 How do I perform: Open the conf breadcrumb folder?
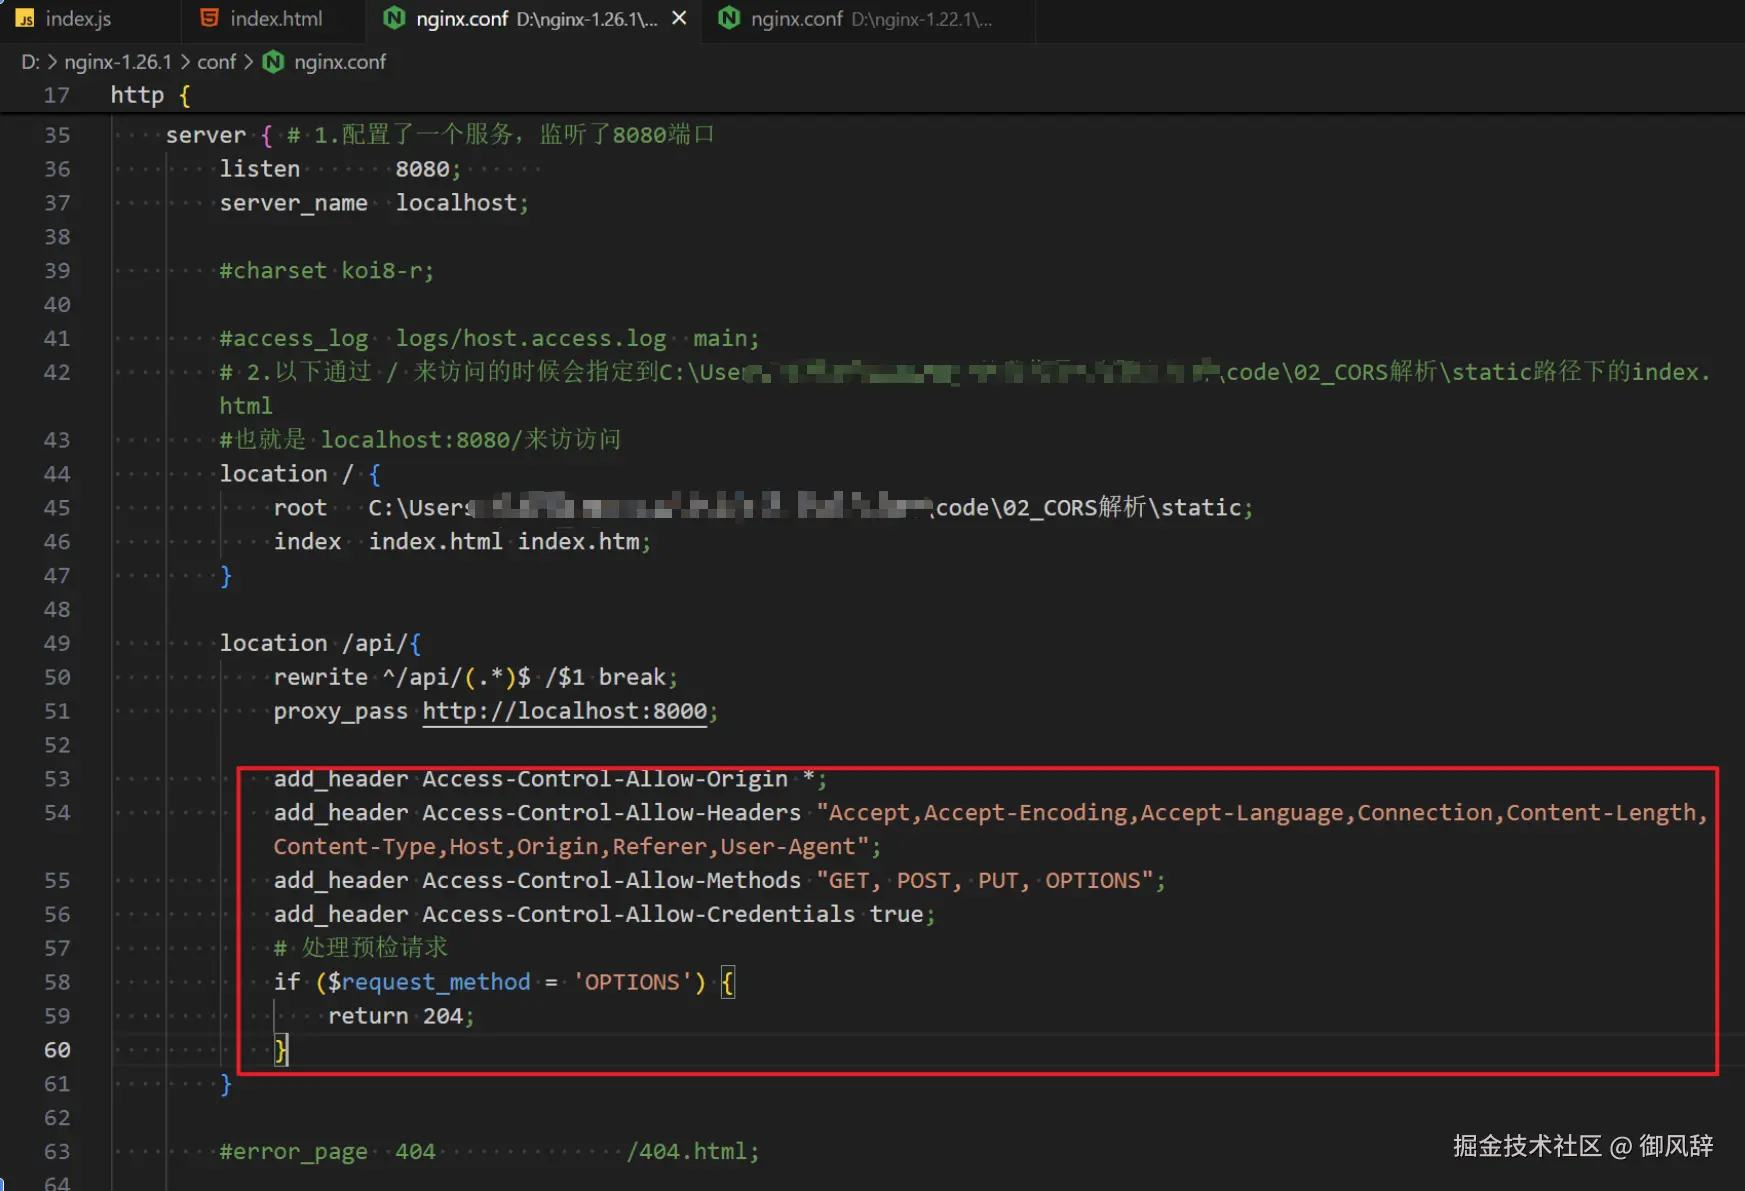[216, 62]
